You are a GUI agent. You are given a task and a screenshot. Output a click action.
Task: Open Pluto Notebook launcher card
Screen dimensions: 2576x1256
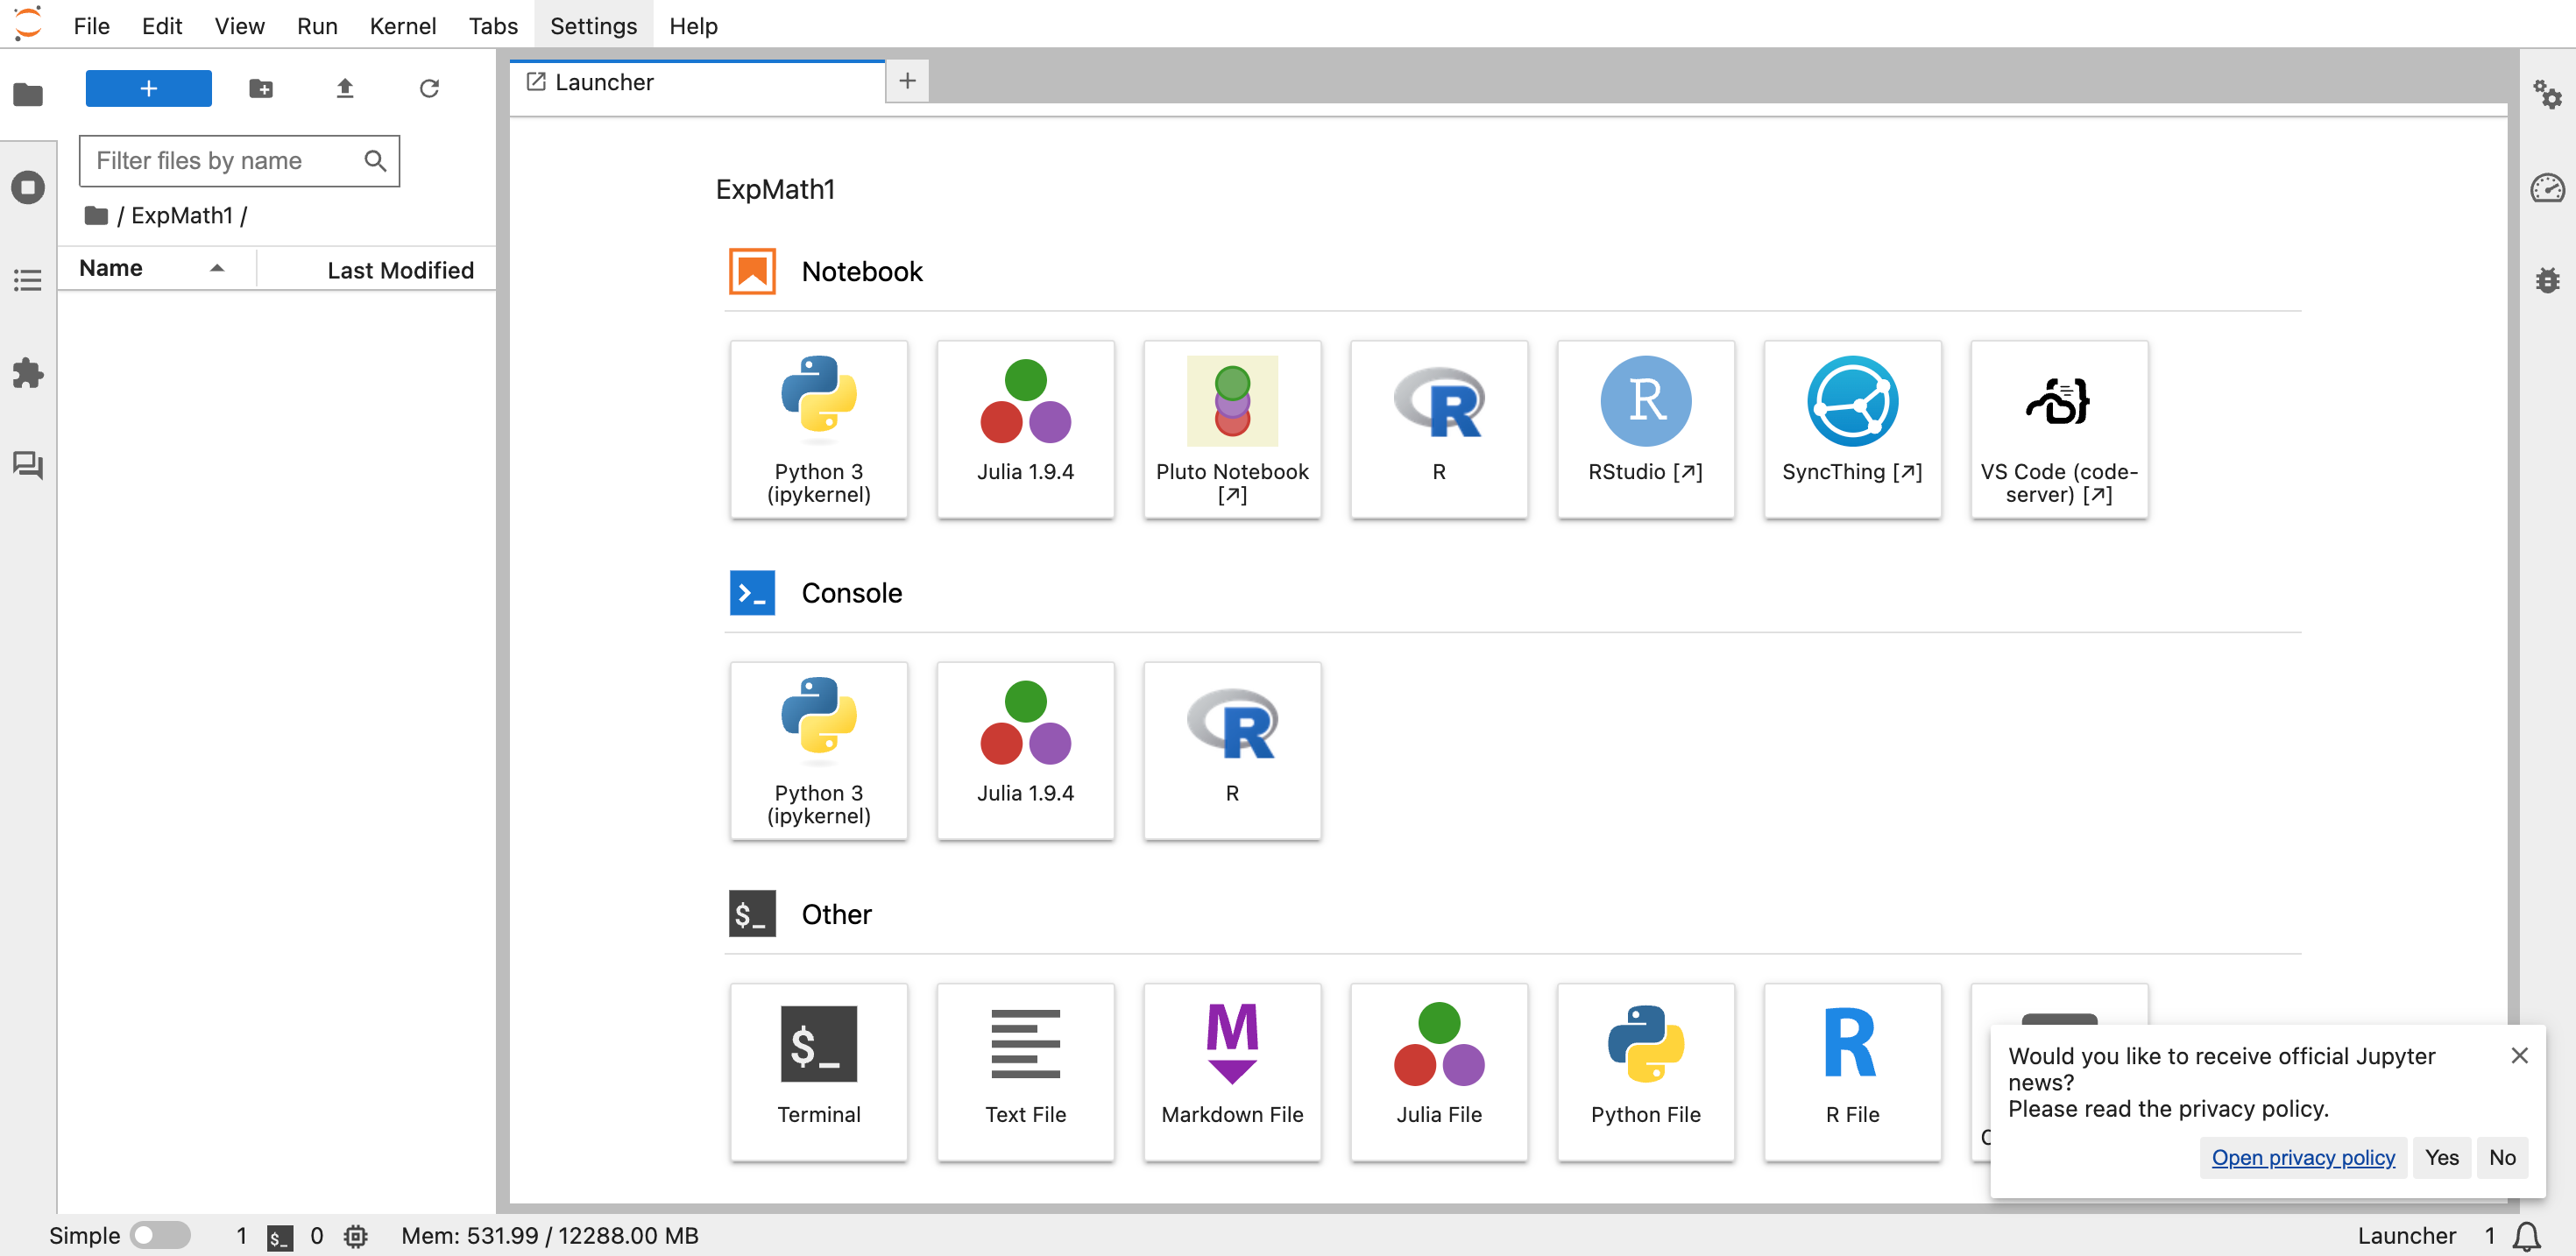coord(1232,429)
